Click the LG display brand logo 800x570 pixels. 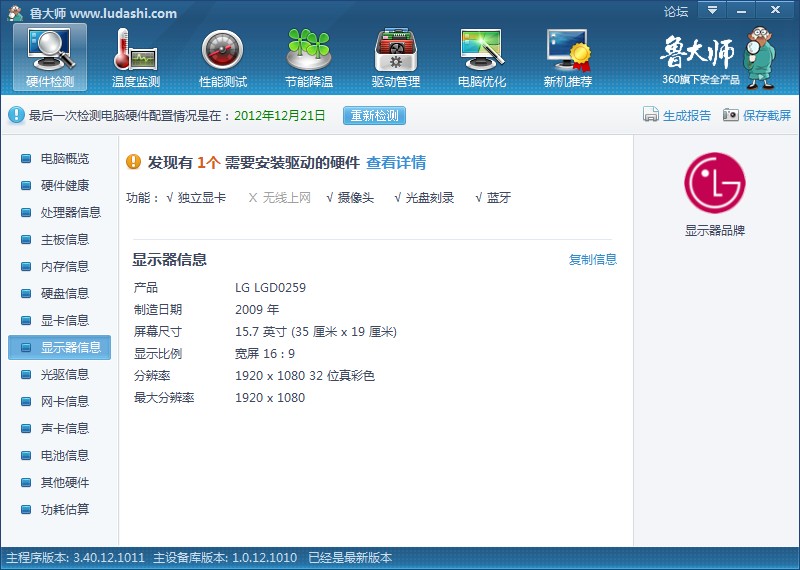coord(714,182)
